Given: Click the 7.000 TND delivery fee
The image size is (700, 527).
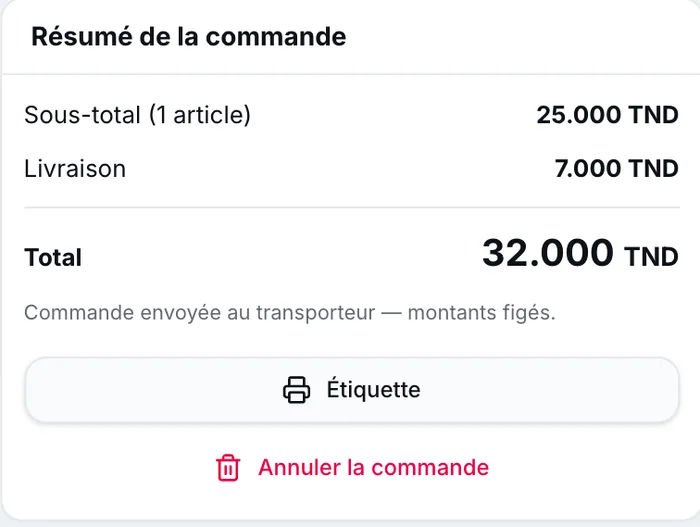Looking at the screenshot, I should (x=617, y=169).
